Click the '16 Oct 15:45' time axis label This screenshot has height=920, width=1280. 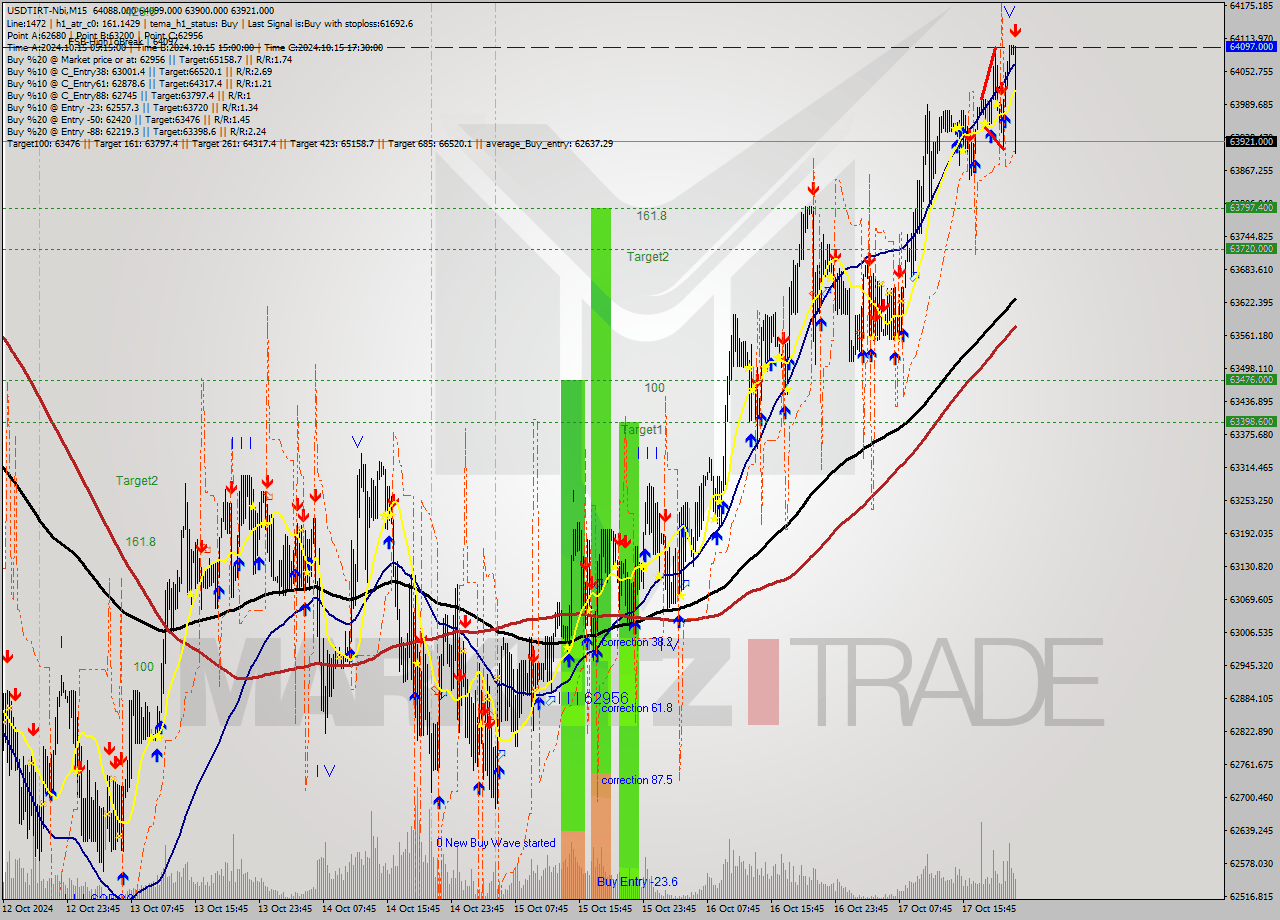(796, 909)
